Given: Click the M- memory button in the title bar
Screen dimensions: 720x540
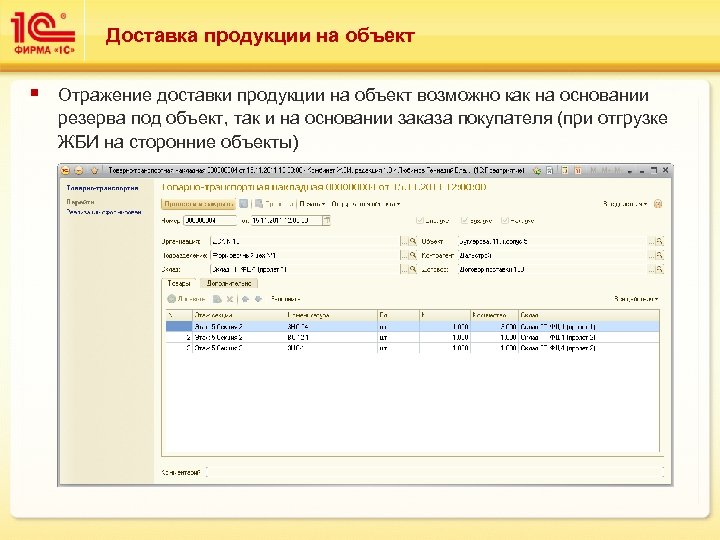Looking at the screenshot, I should (x=618, y=170).
